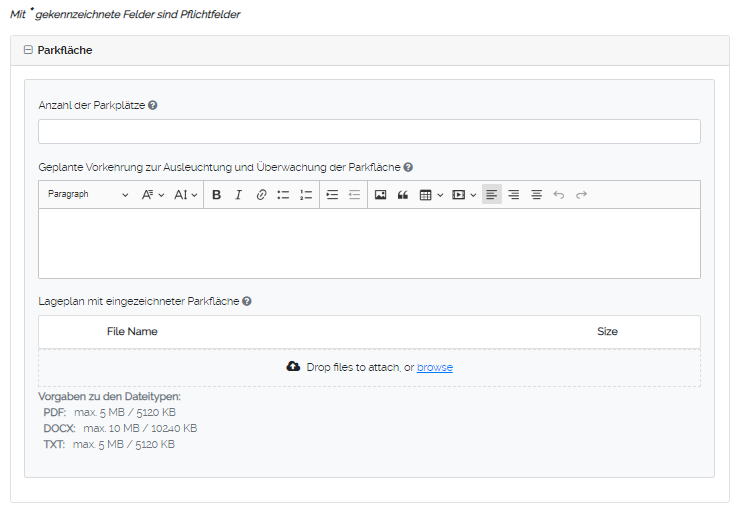
Task: Open the insert media dropdown
Action: [x=464, y=195]
